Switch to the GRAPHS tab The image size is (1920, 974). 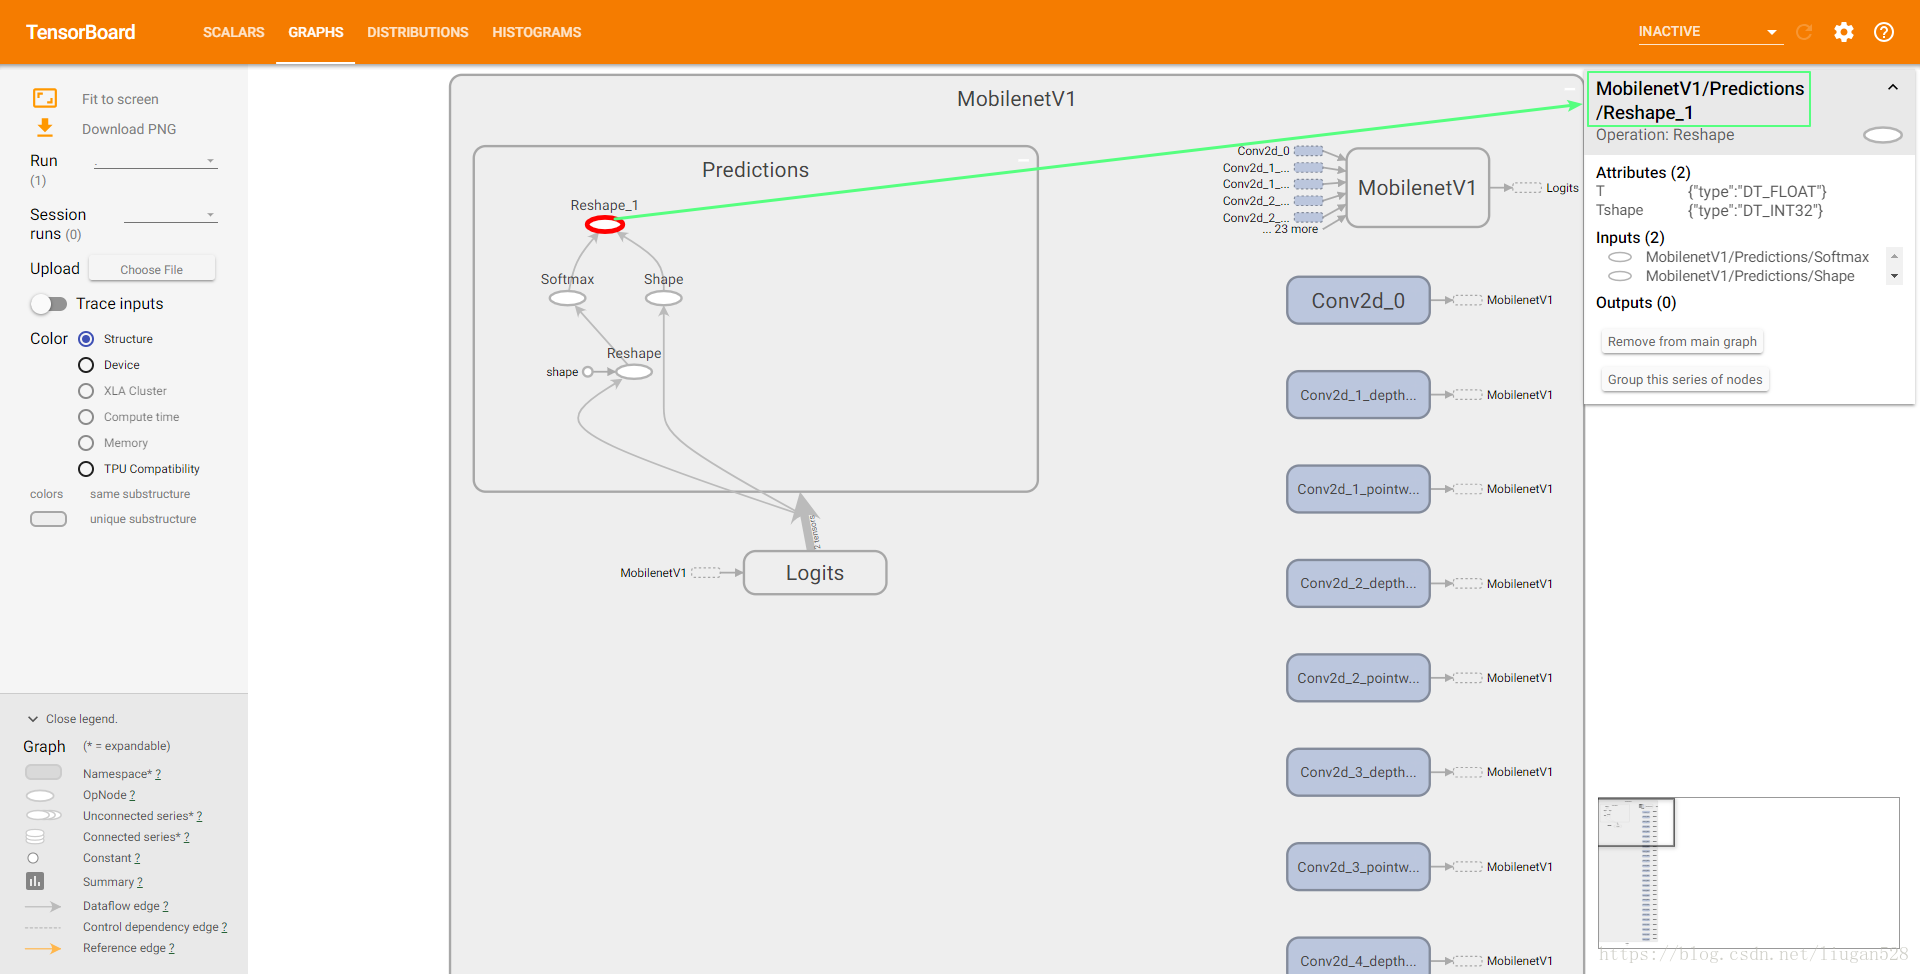tap(316, 32)
